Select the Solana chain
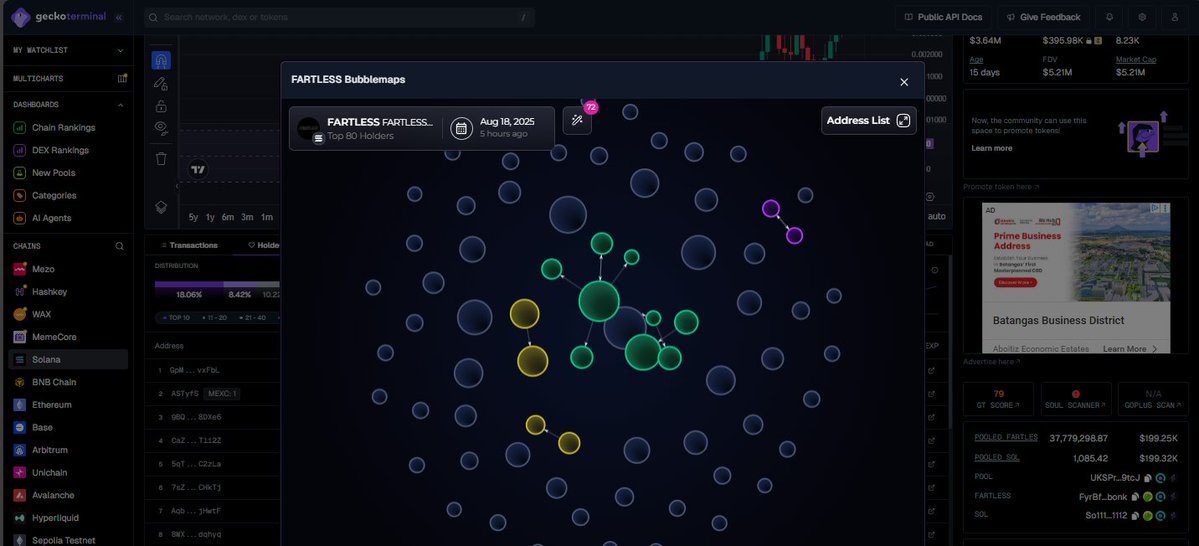1199x546 pixels. 68,359
